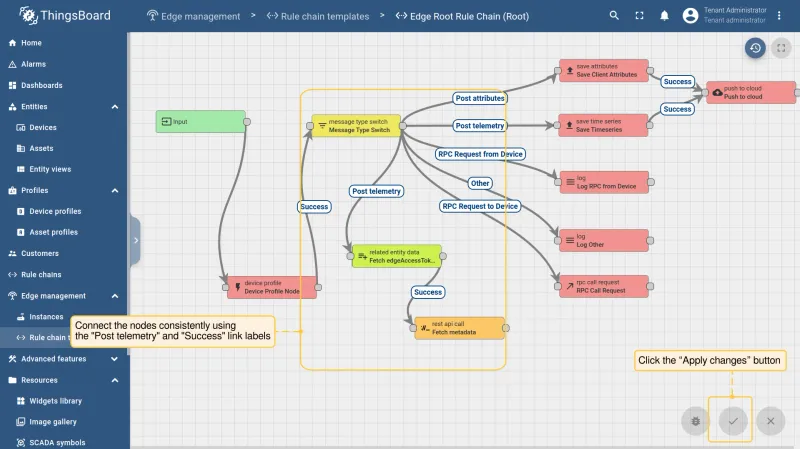Click the Post attributes link label
Screen dimensions: 800x449
point(480,98)
